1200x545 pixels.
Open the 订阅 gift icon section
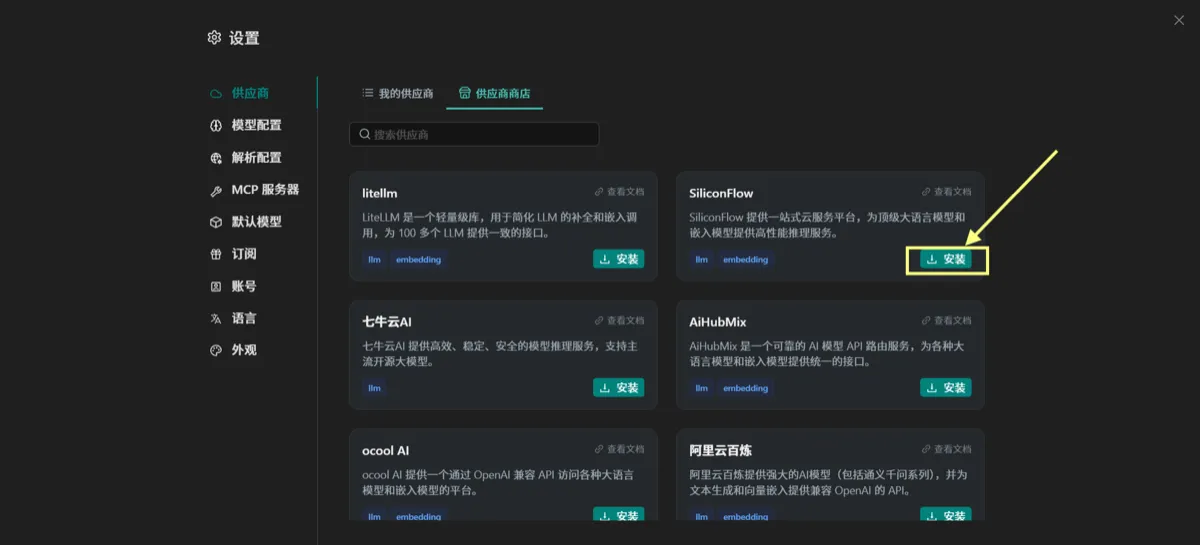(x=233, y=254)
